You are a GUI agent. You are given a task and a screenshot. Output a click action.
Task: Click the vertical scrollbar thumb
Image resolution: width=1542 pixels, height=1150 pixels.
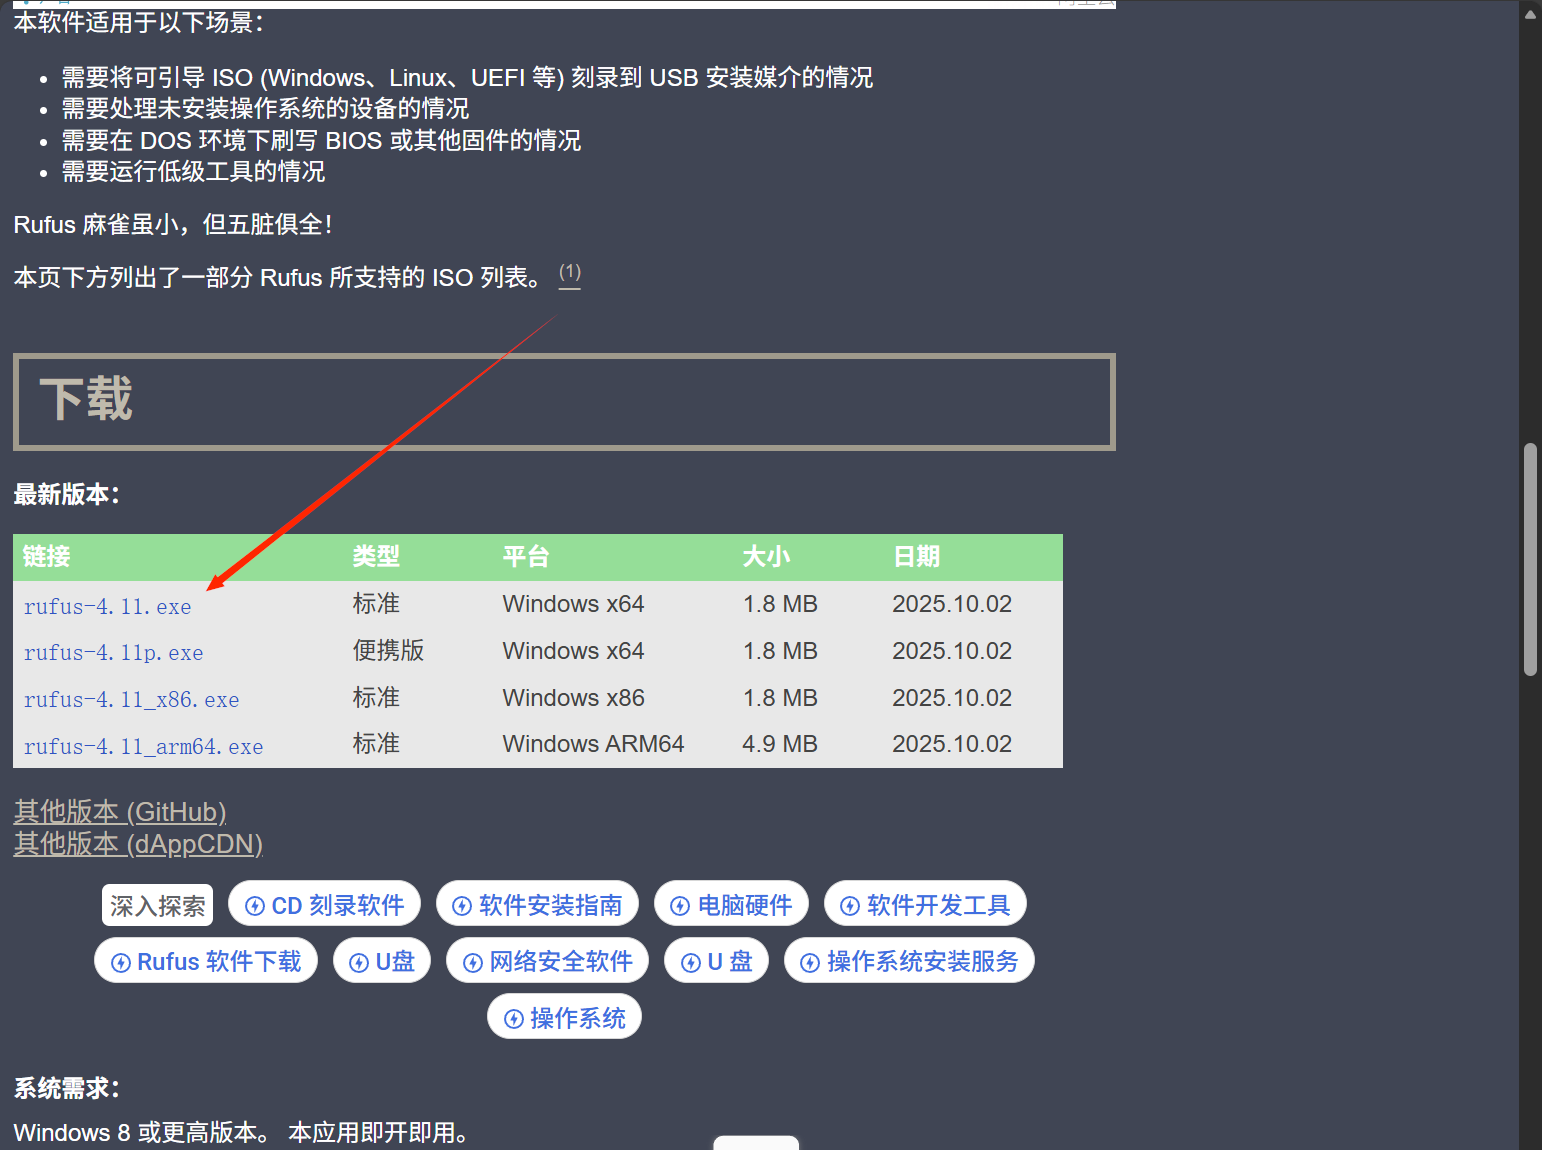[1529, 560]
